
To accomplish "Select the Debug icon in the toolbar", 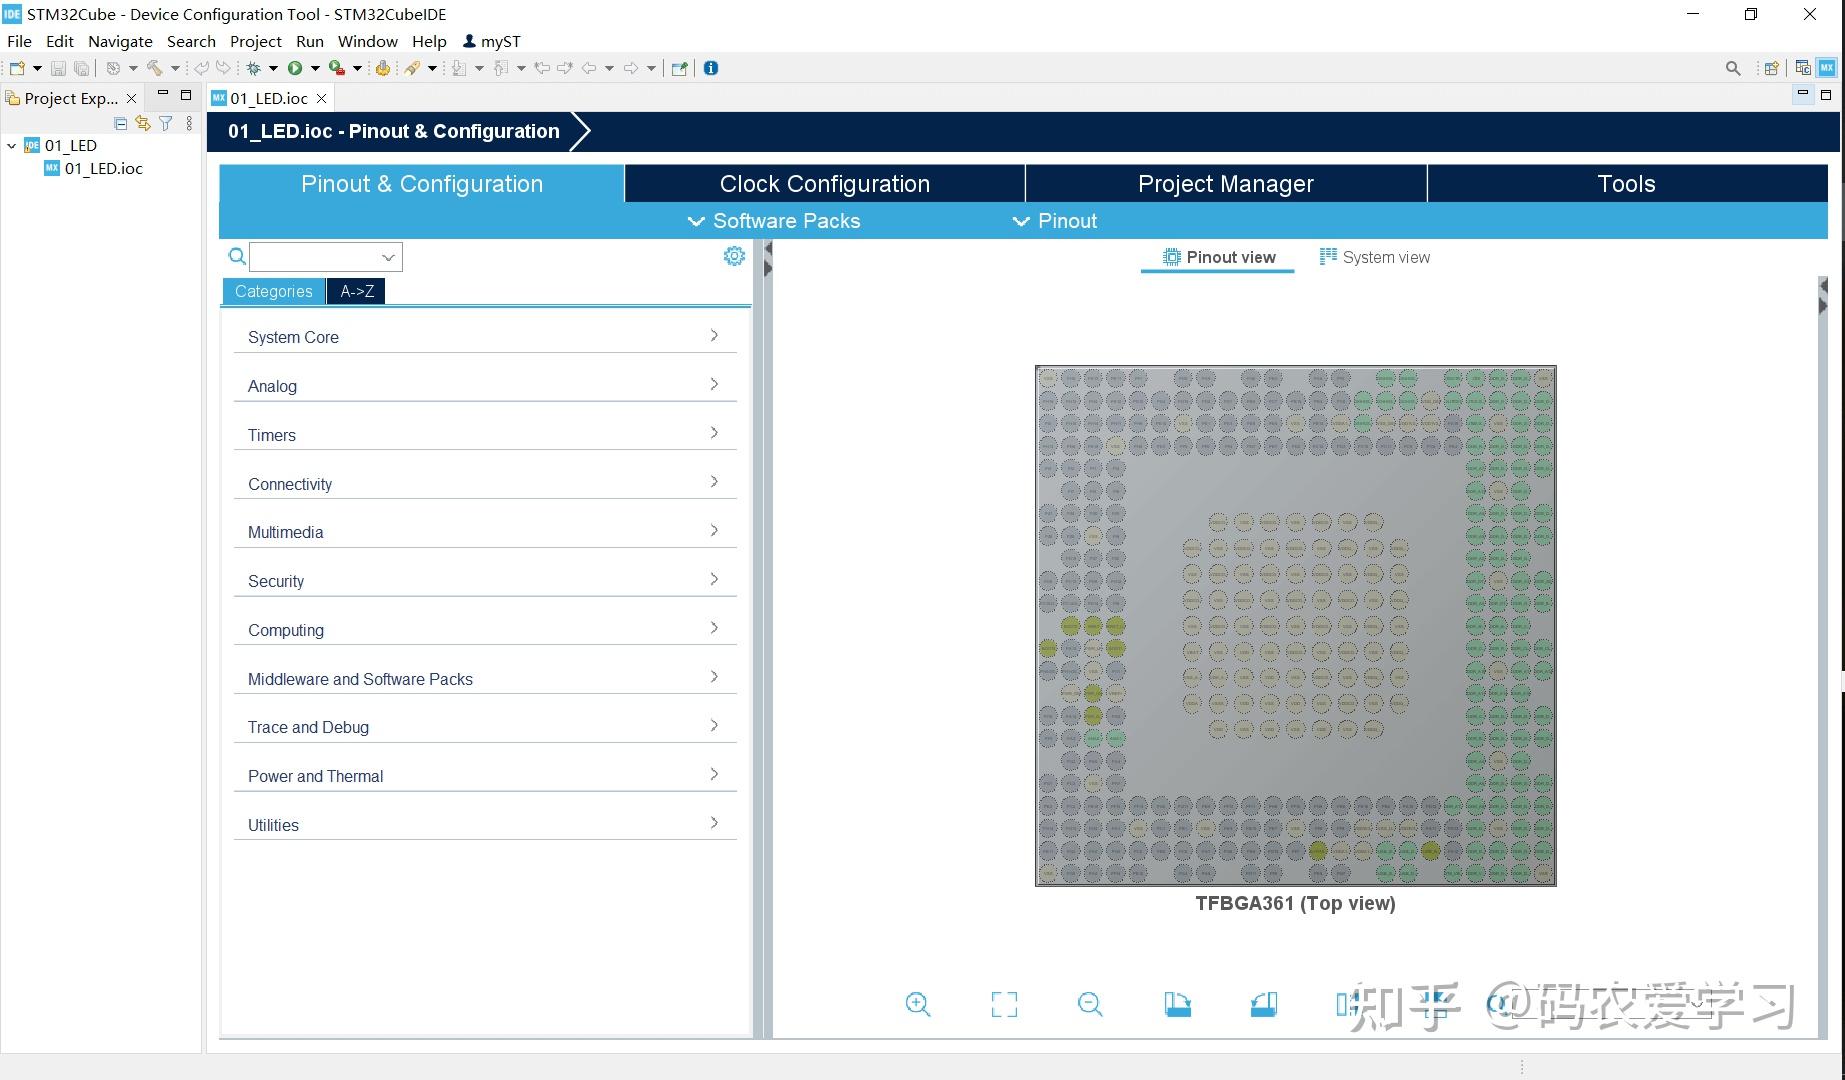I will click(x=253, y=67).
